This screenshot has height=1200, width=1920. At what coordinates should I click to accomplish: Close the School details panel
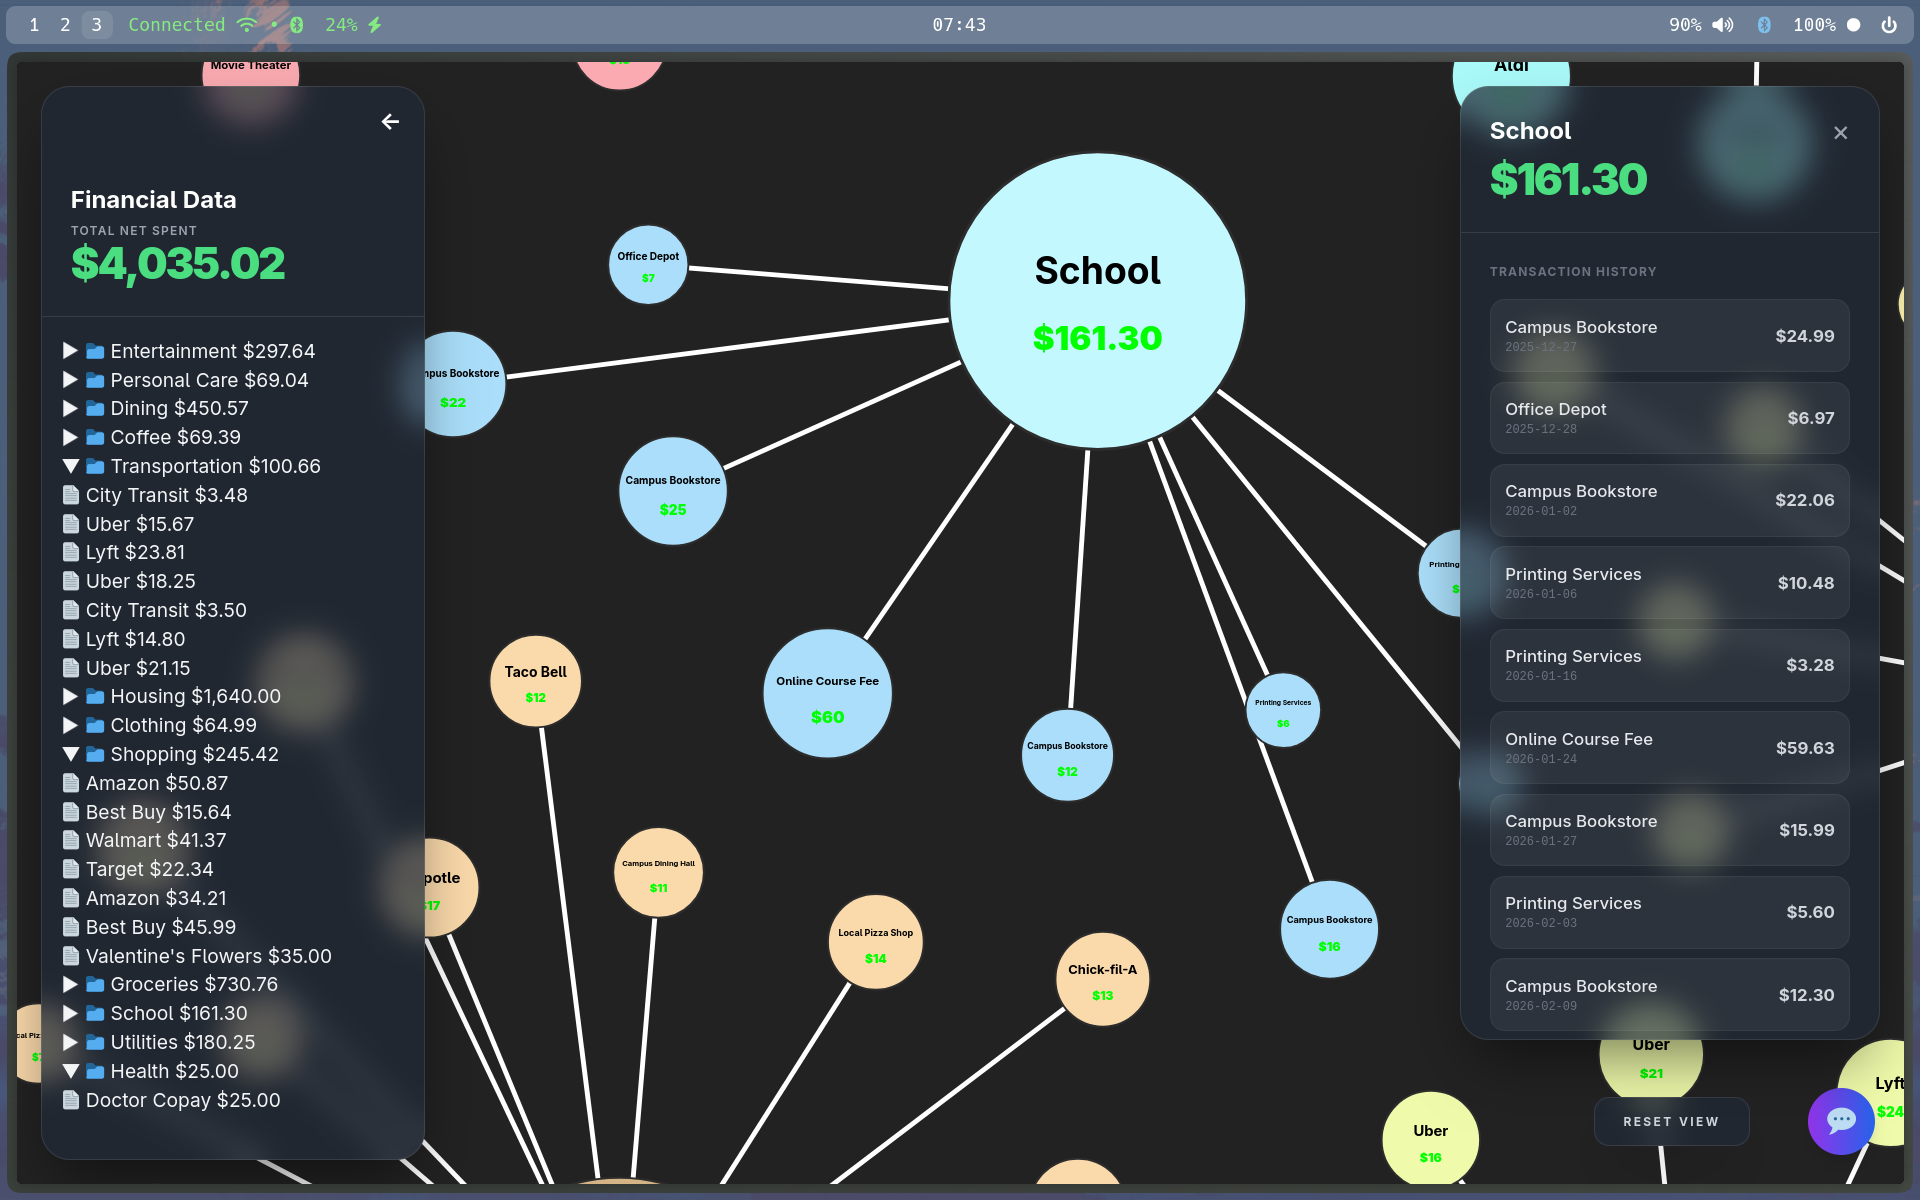pos(1840,133)
